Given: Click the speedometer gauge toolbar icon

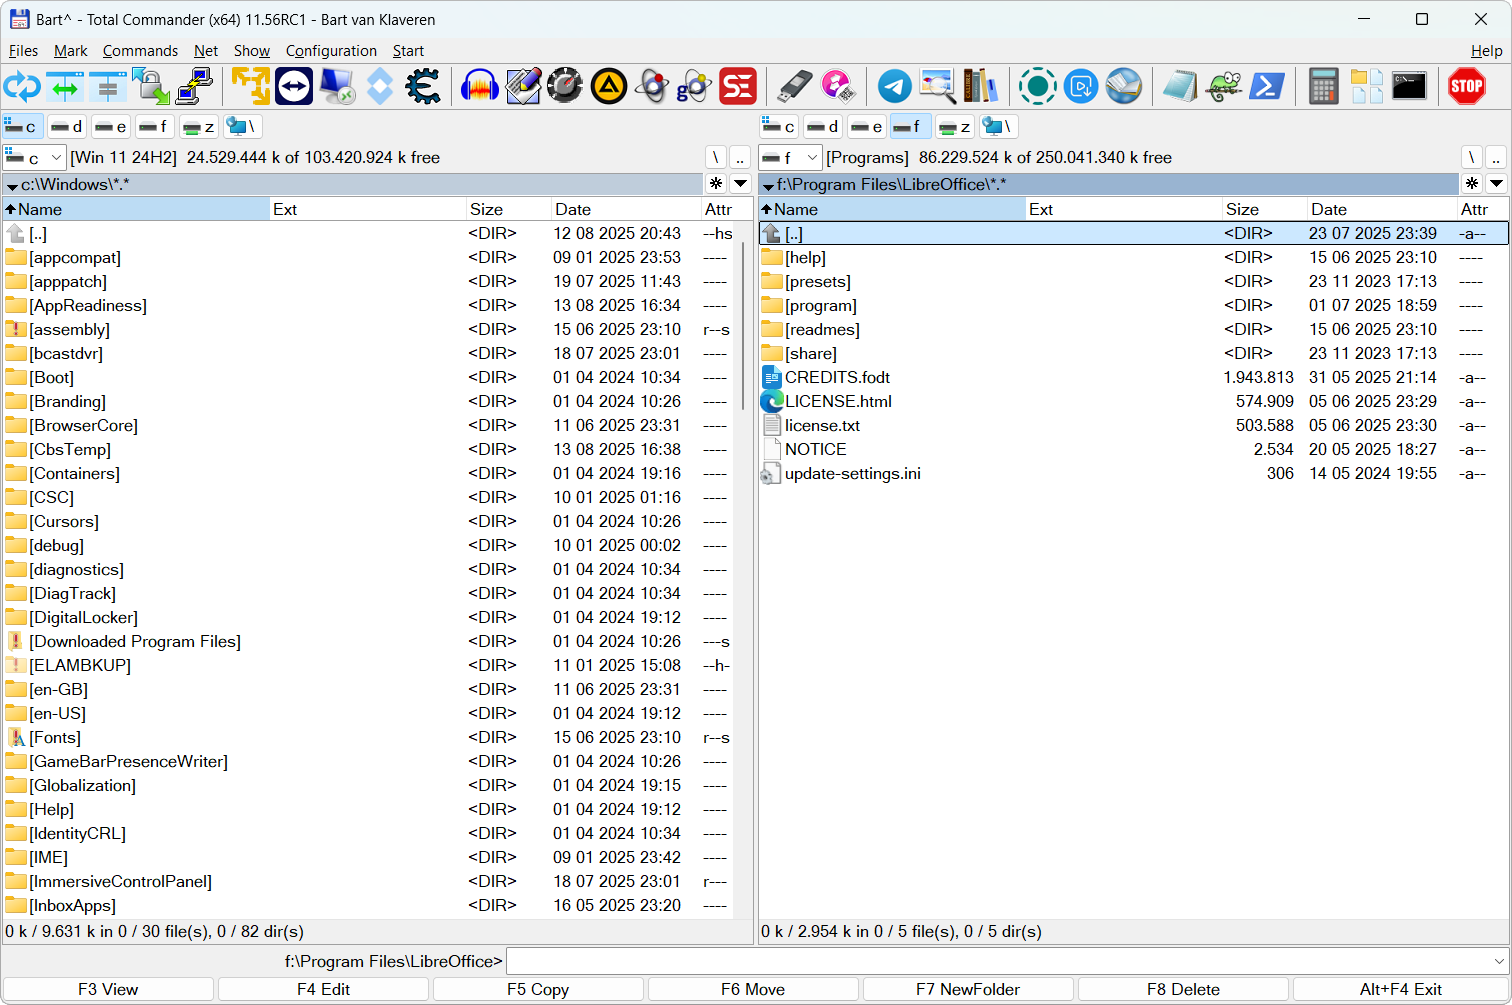Looking at the screenshot, I should [x=565, y=87].
